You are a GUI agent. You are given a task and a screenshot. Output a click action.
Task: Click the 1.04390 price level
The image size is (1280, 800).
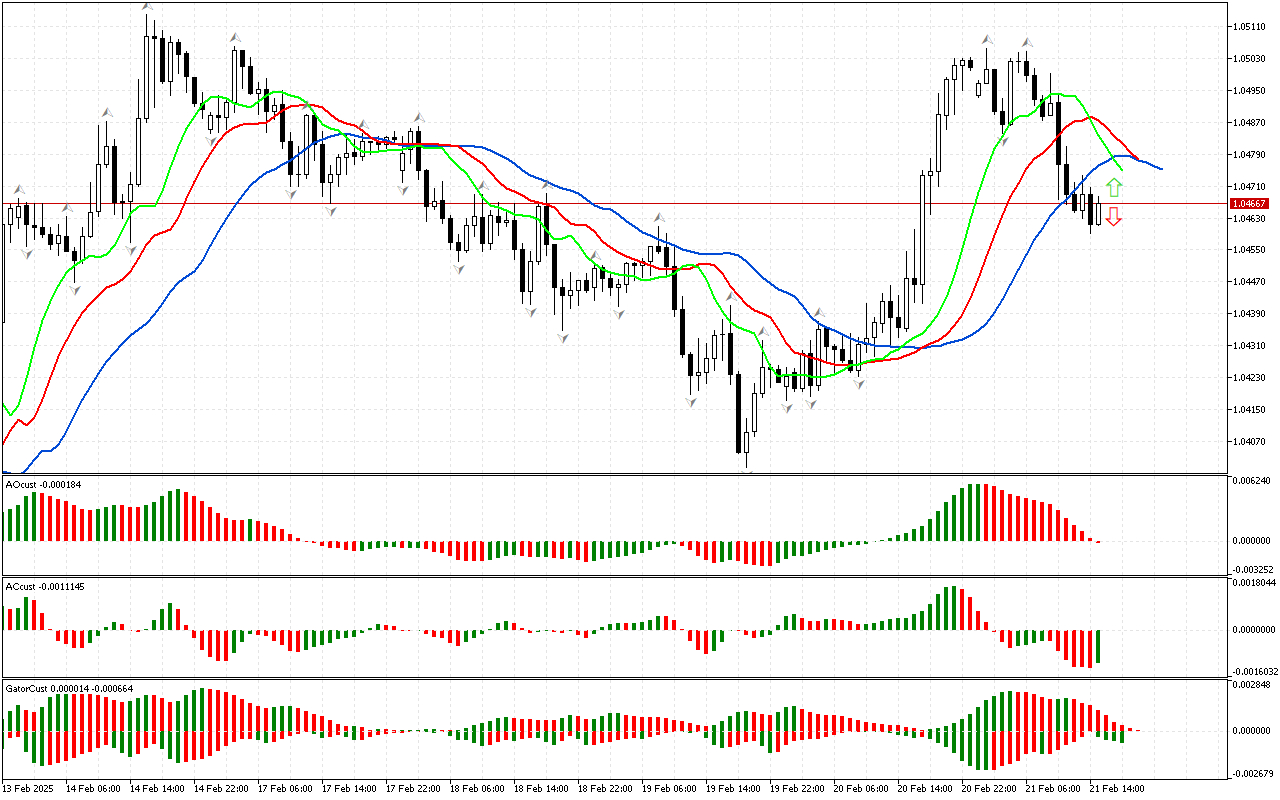point(1251,314)
